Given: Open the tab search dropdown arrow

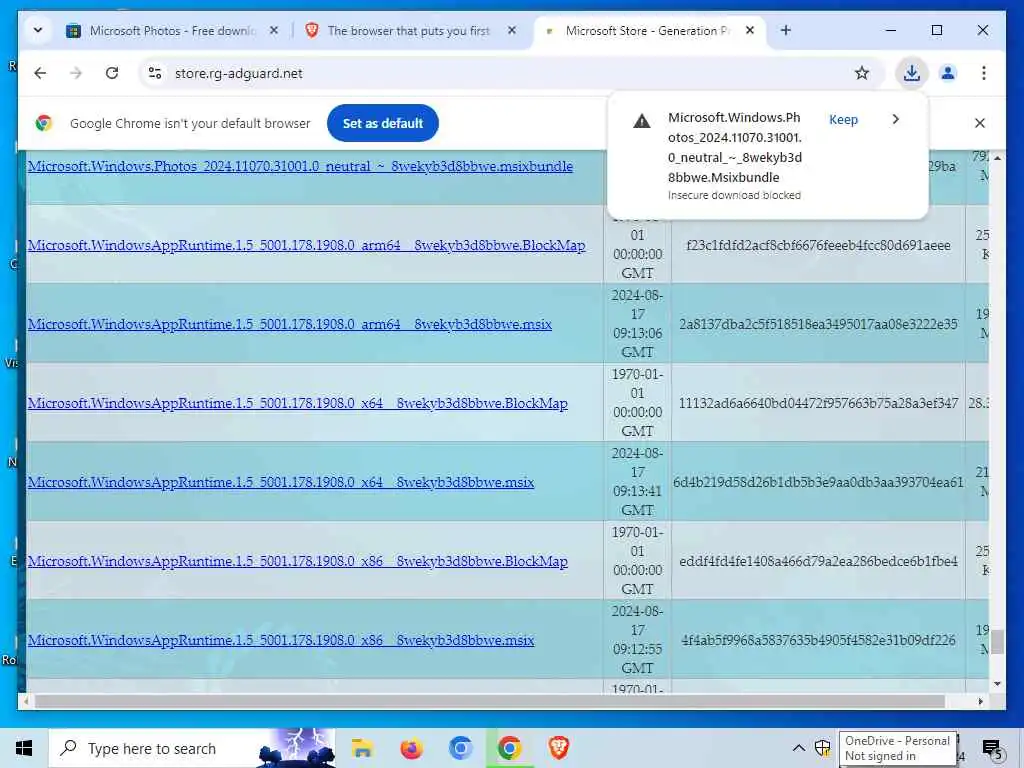Looking at the screenshot, I should coord(38,30).
